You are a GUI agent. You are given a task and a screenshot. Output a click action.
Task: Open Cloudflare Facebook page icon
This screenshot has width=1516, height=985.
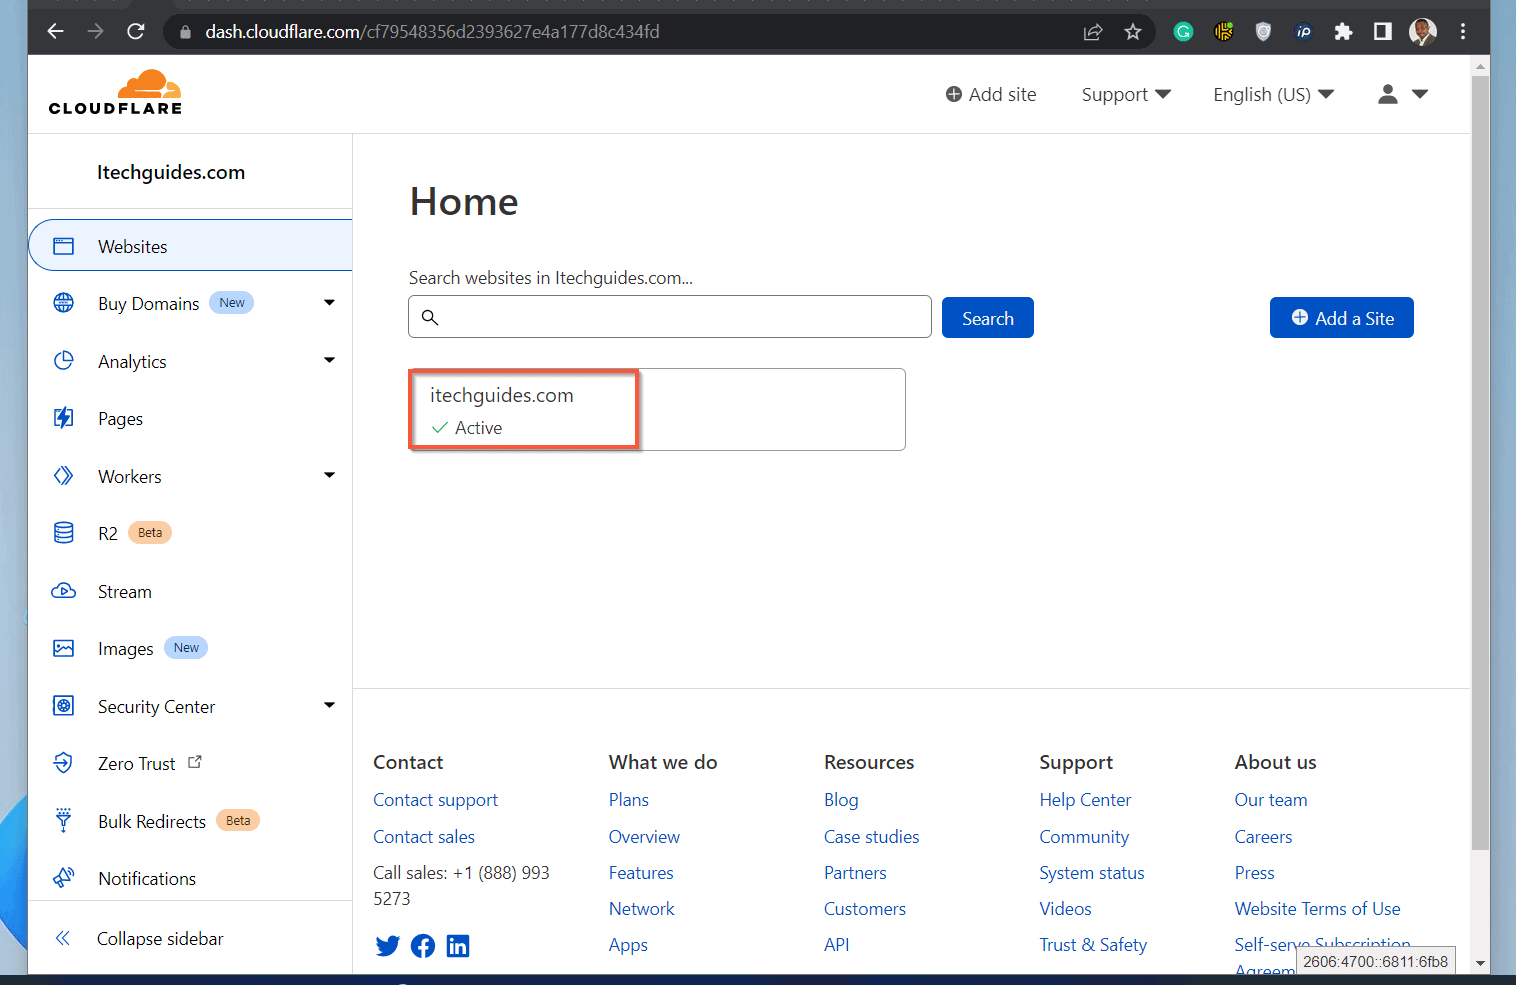(x=423, y=946)
